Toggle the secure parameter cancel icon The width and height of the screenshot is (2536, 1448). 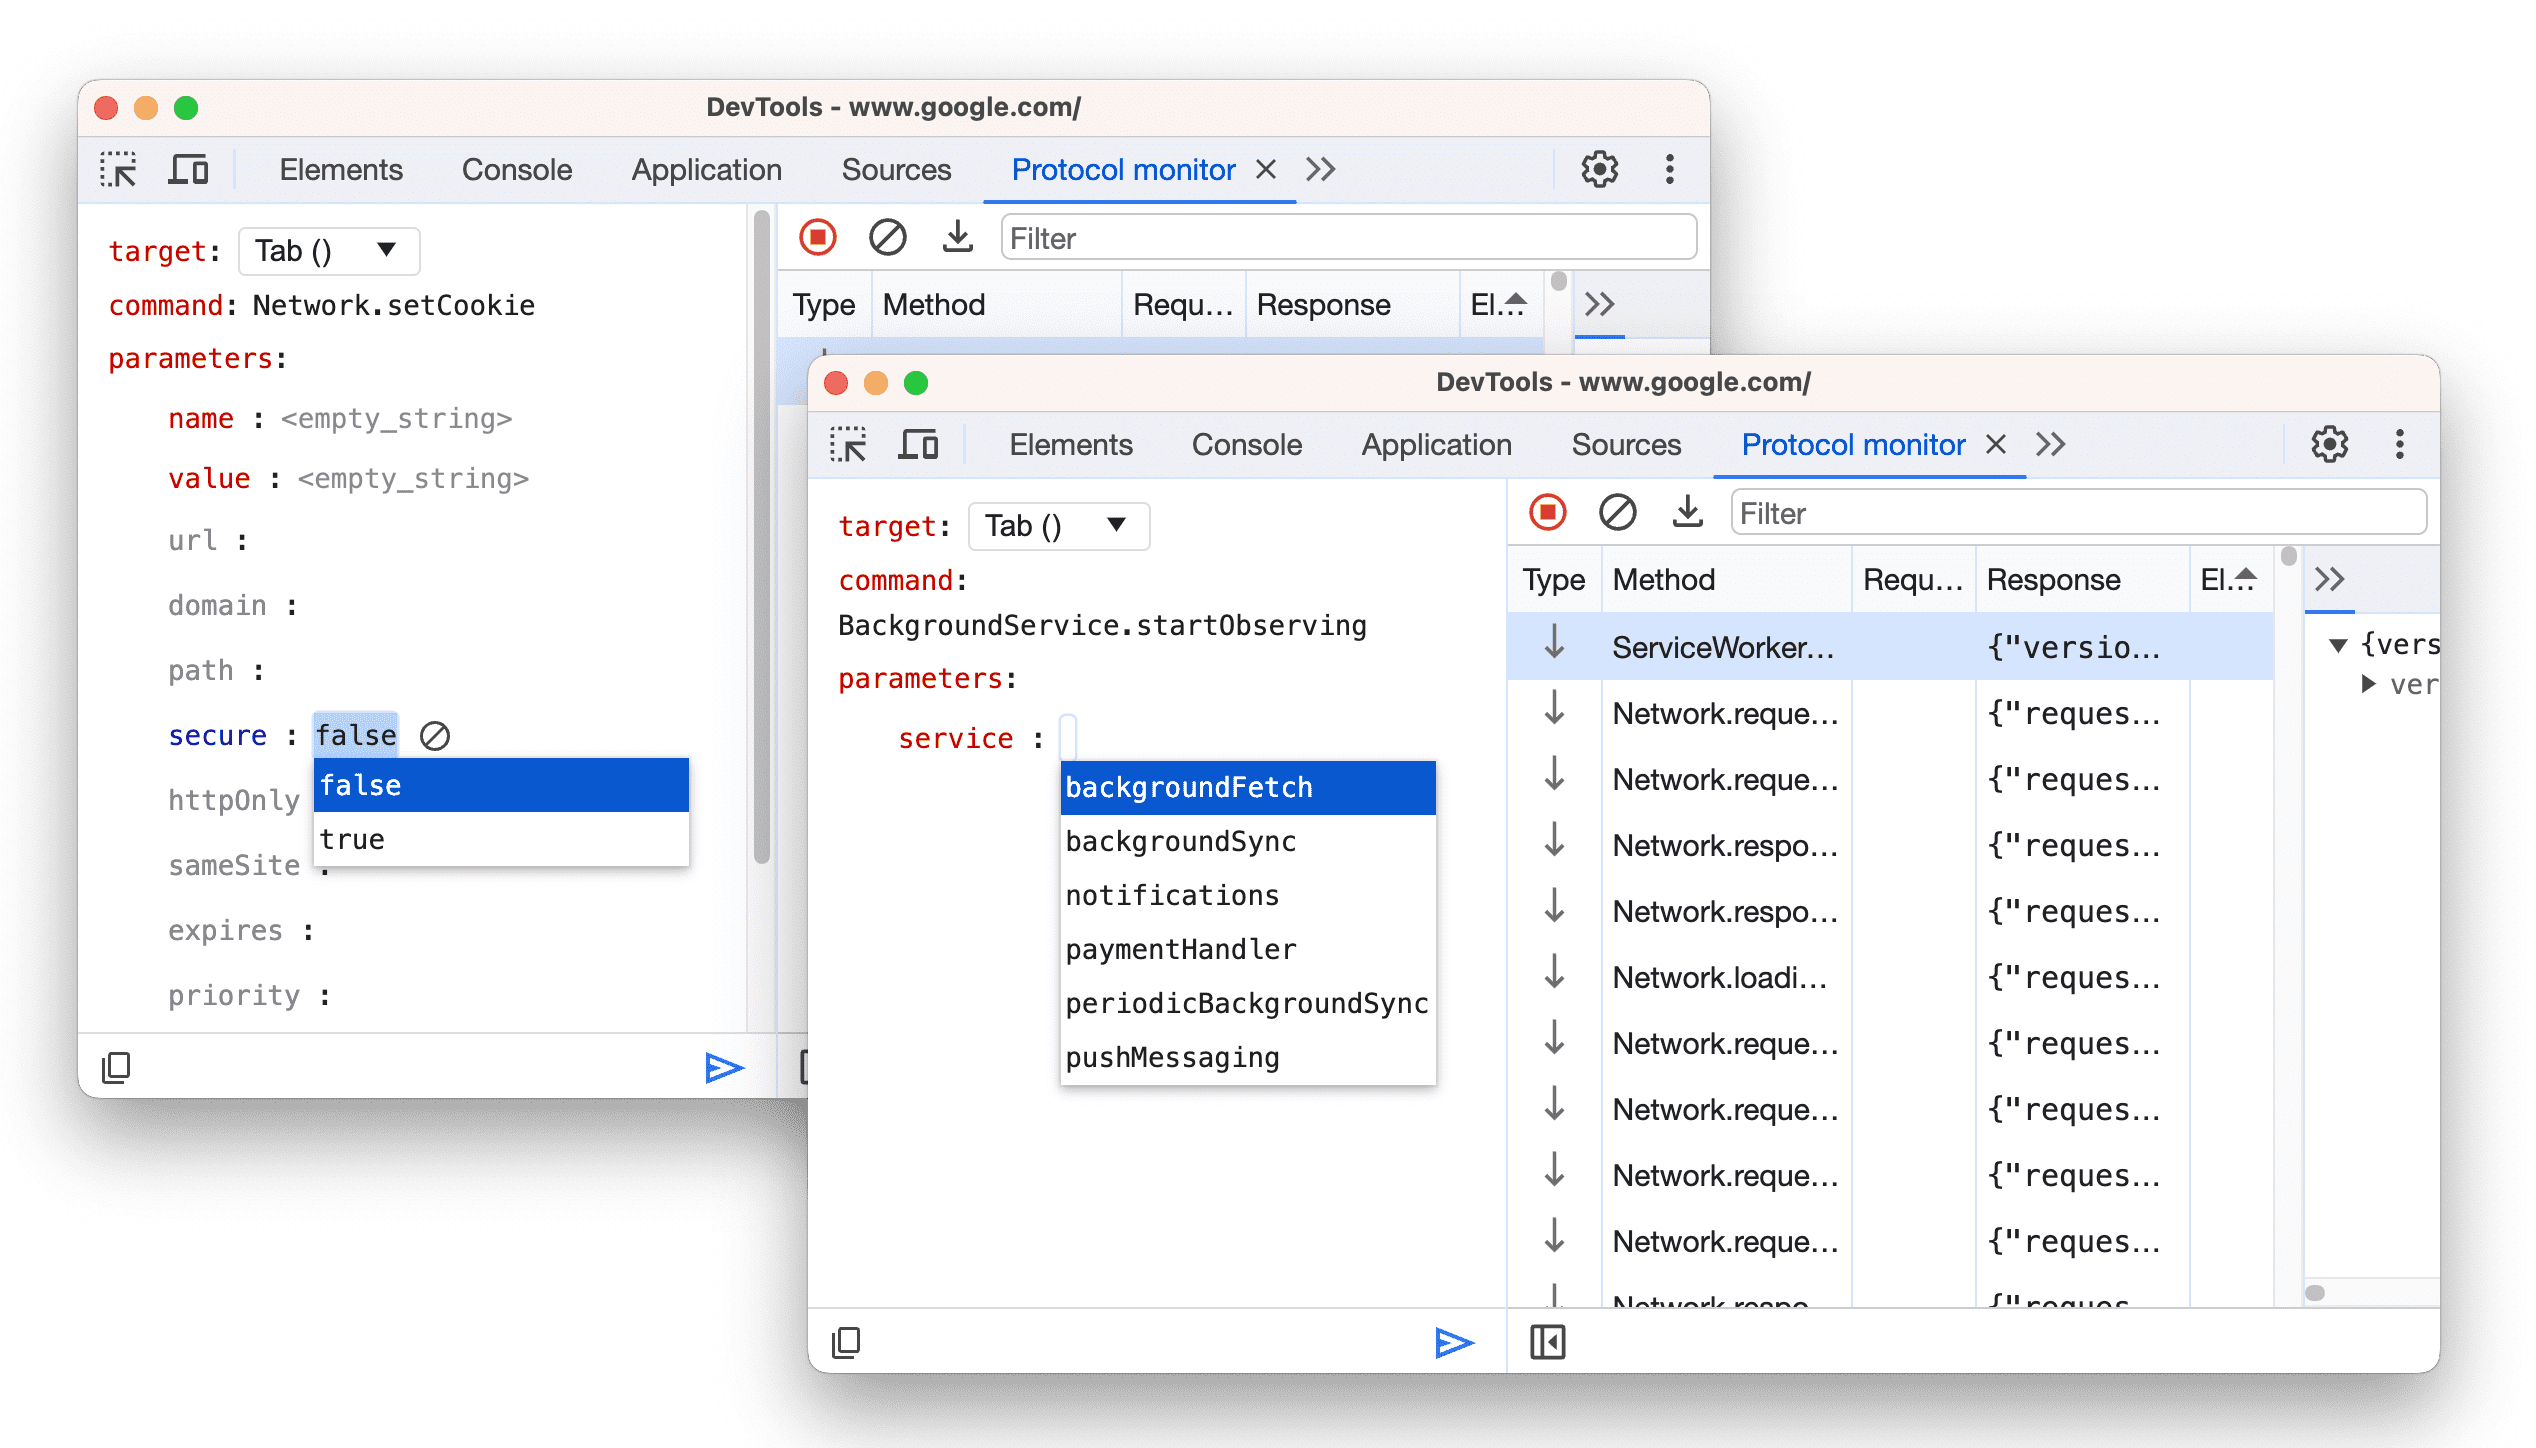click(x=434, y=734)
